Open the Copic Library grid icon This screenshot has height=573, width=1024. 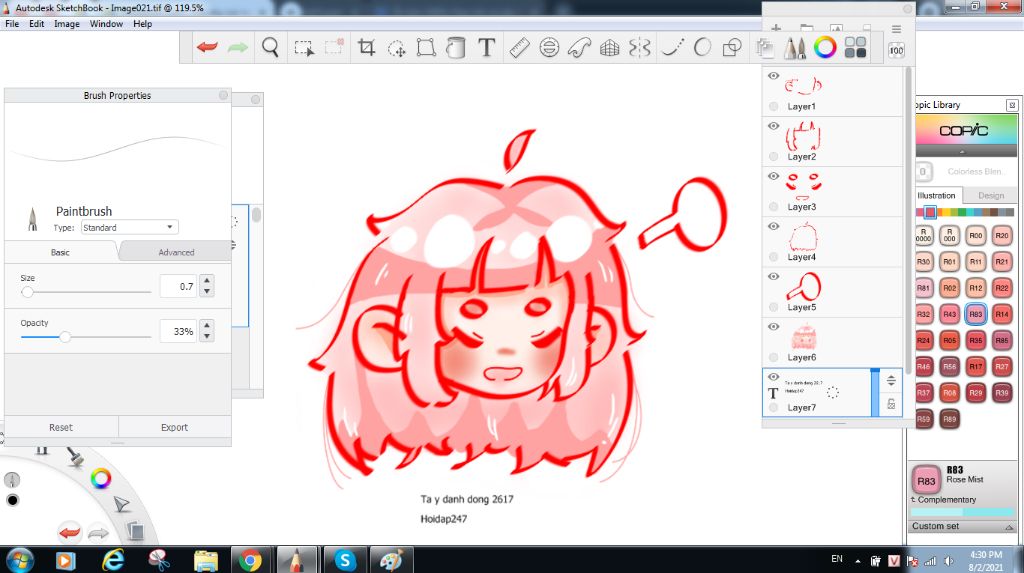[856, 48]
